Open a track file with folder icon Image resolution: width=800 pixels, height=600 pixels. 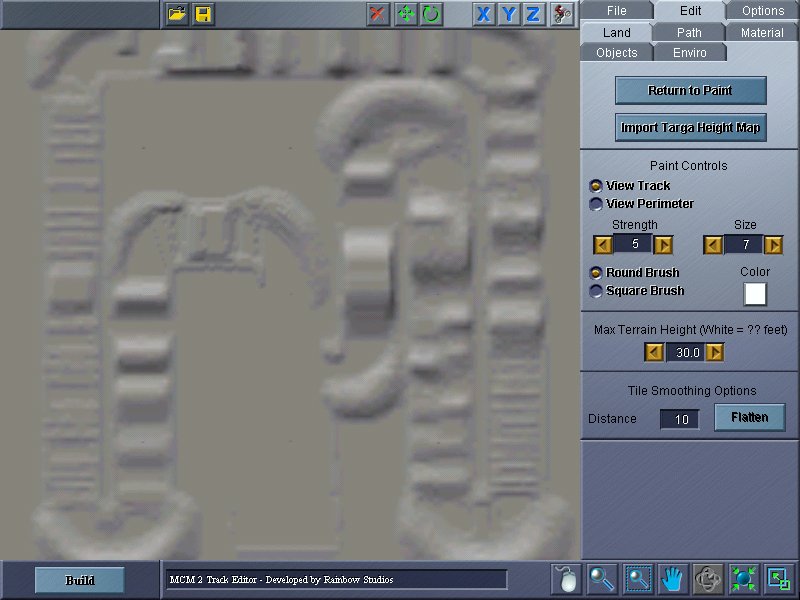point(177,14)
